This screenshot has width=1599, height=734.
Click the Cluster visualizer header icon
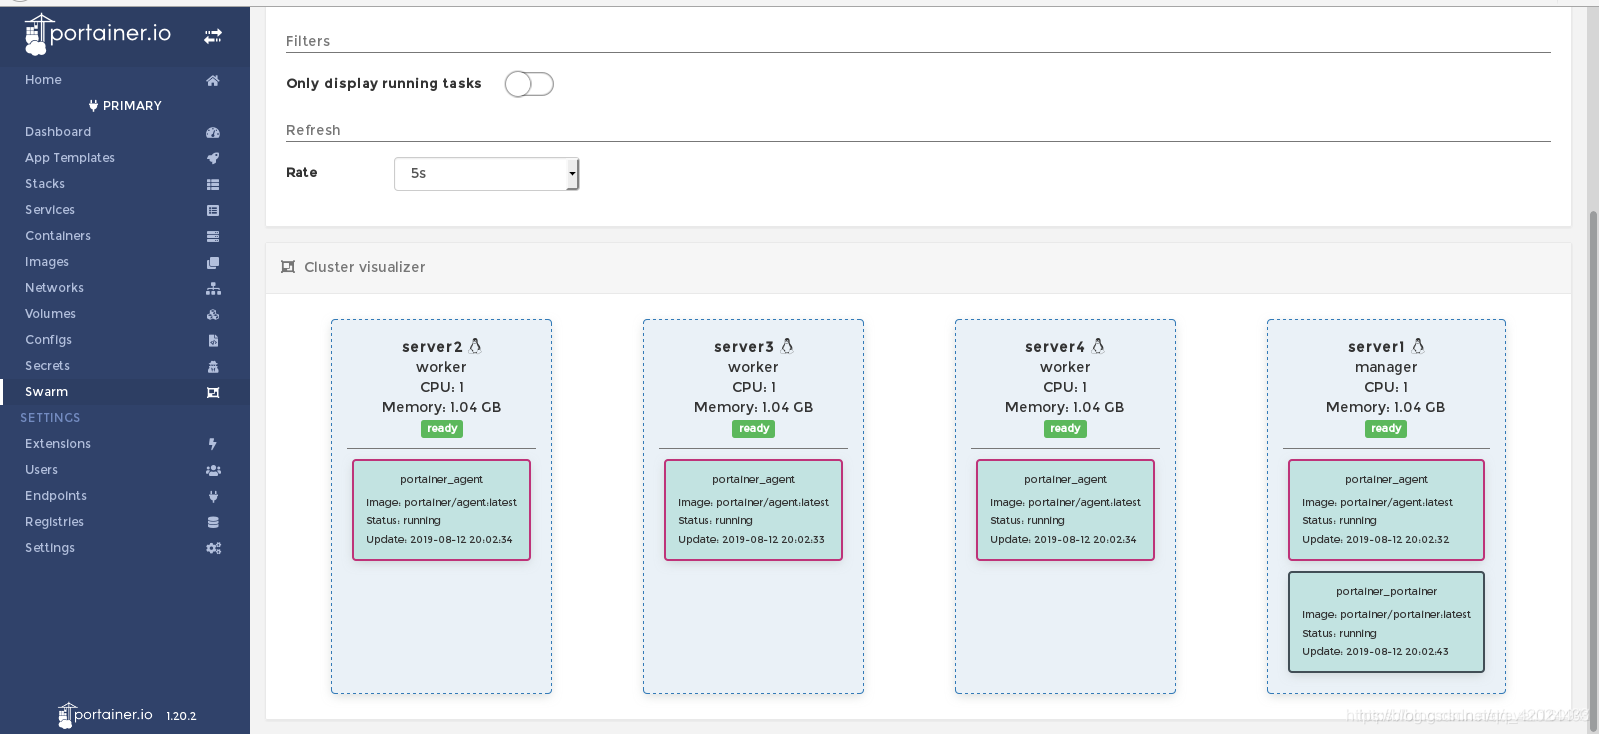click(x=288, y=267)
